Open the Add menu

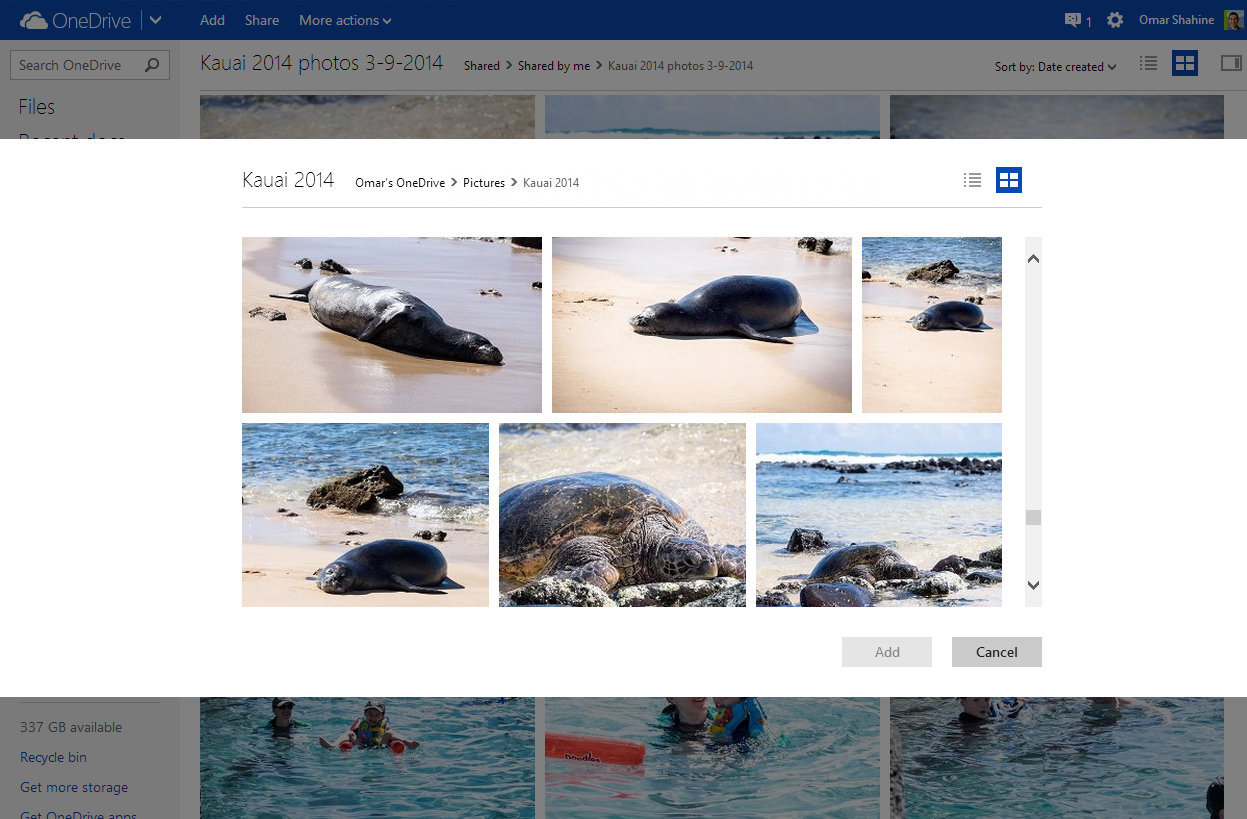(212, 19)
